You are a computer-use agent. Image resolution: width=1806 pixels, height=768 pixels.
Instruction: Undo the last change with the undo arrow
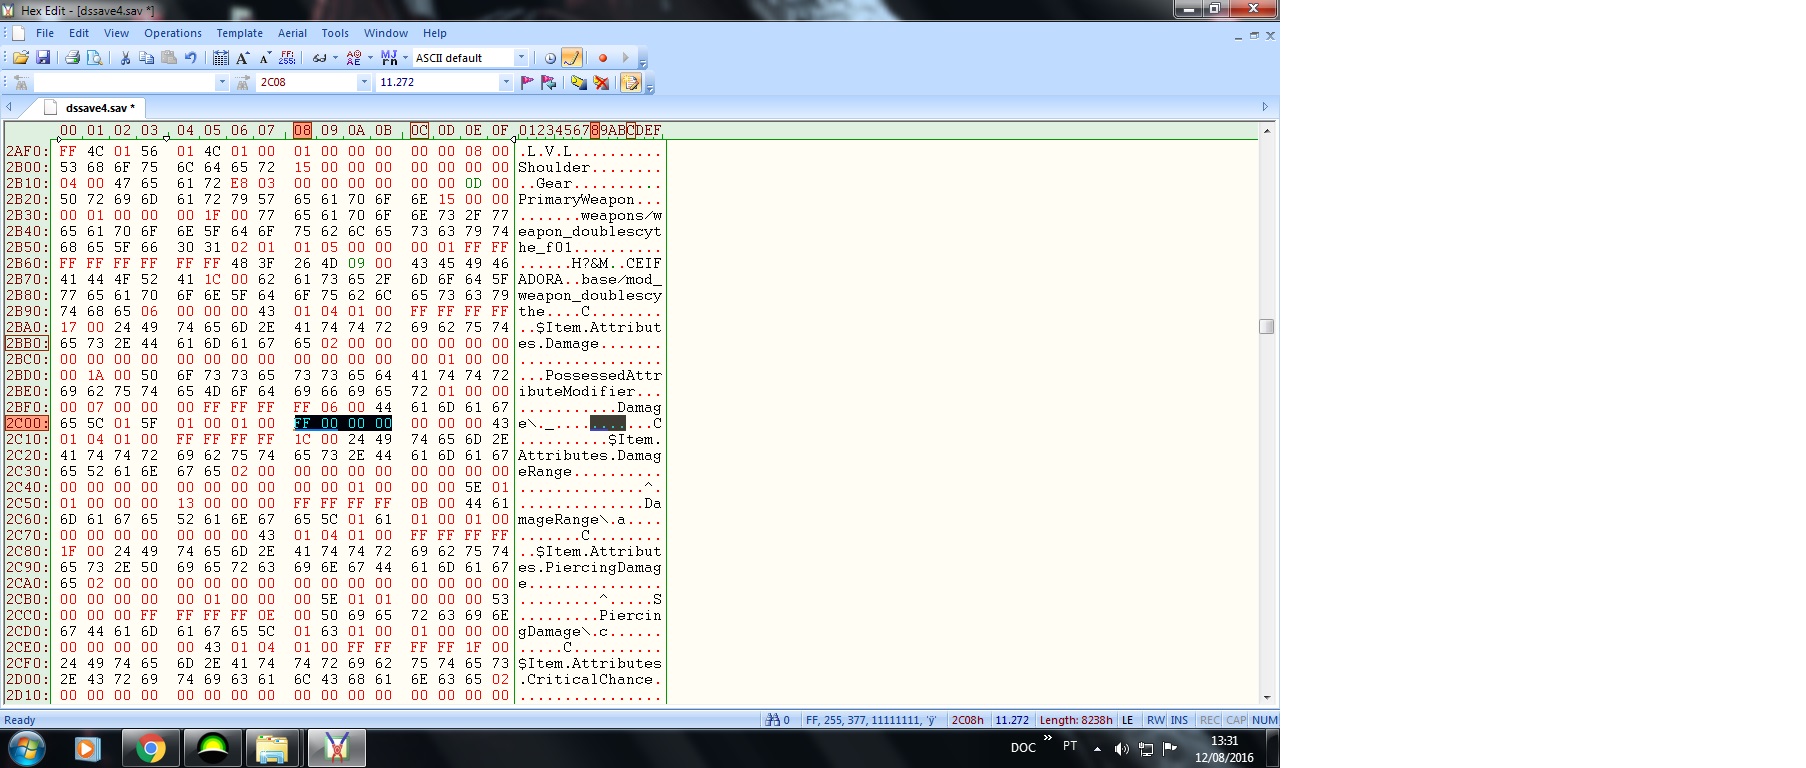(190, 58)
